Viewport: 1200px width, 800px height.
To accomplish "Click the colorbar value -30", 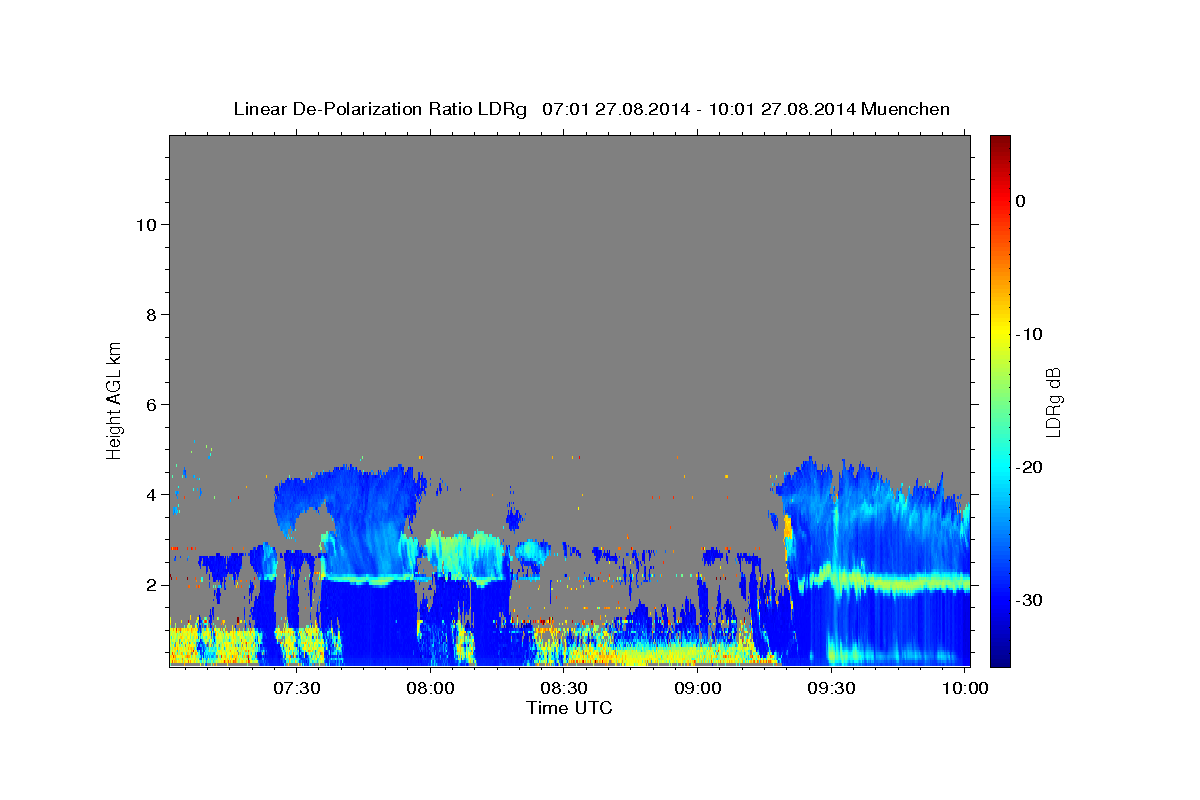I will (1029, 600).
